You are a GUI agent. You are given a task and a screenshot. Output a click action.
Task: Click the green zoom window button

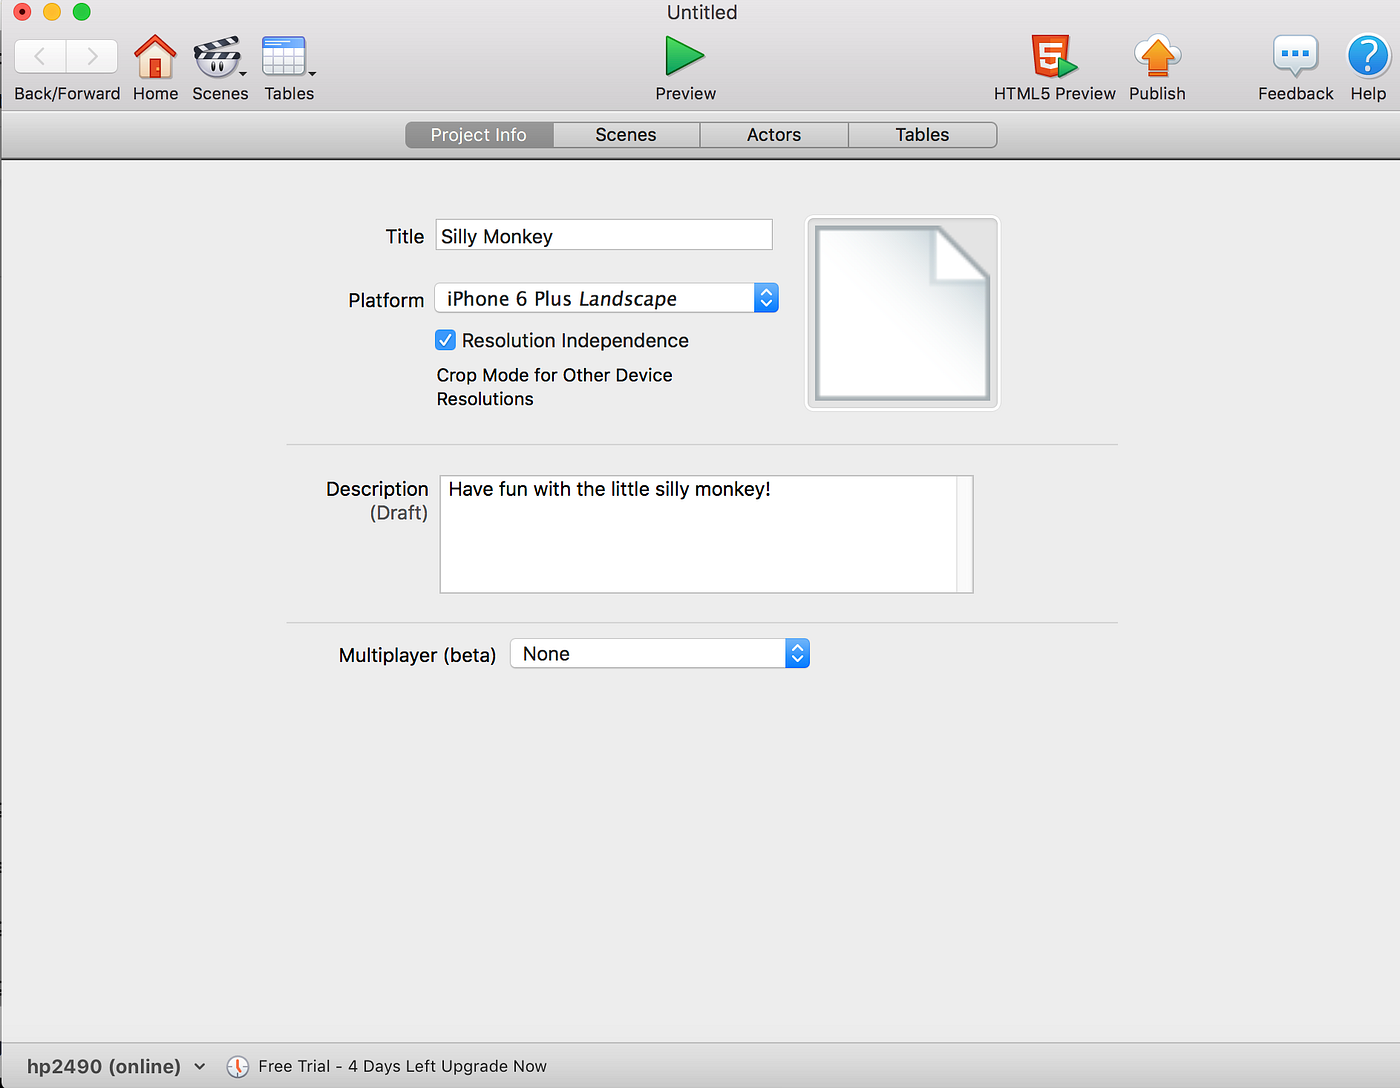pos(82,12)
